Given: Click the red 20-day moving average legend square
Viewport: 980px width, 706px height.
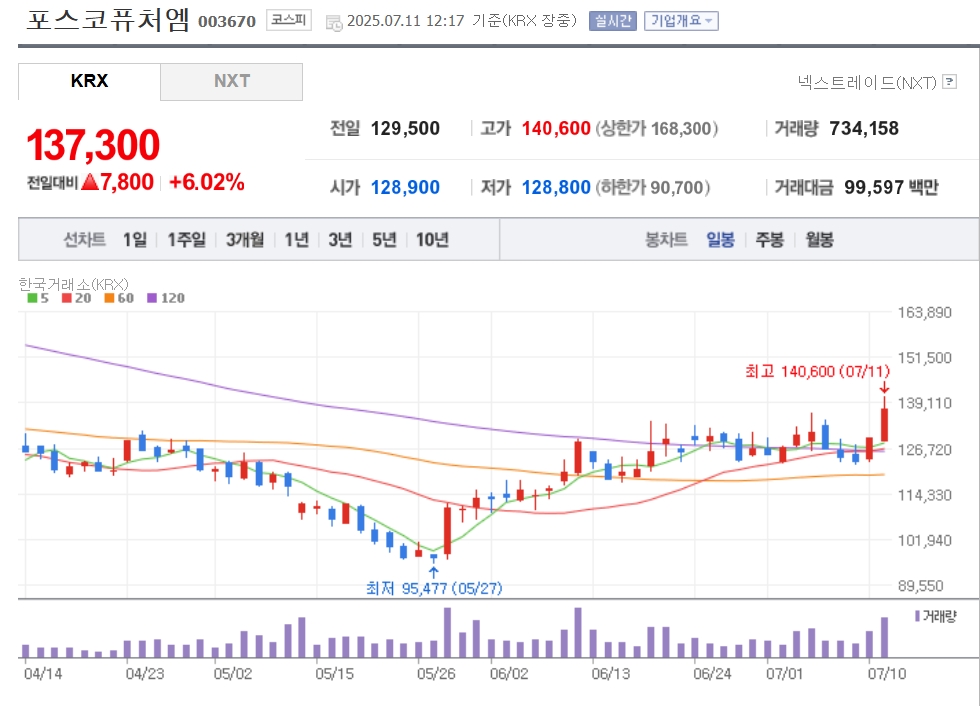Looking at the screenshot, I should coord(66,298).
